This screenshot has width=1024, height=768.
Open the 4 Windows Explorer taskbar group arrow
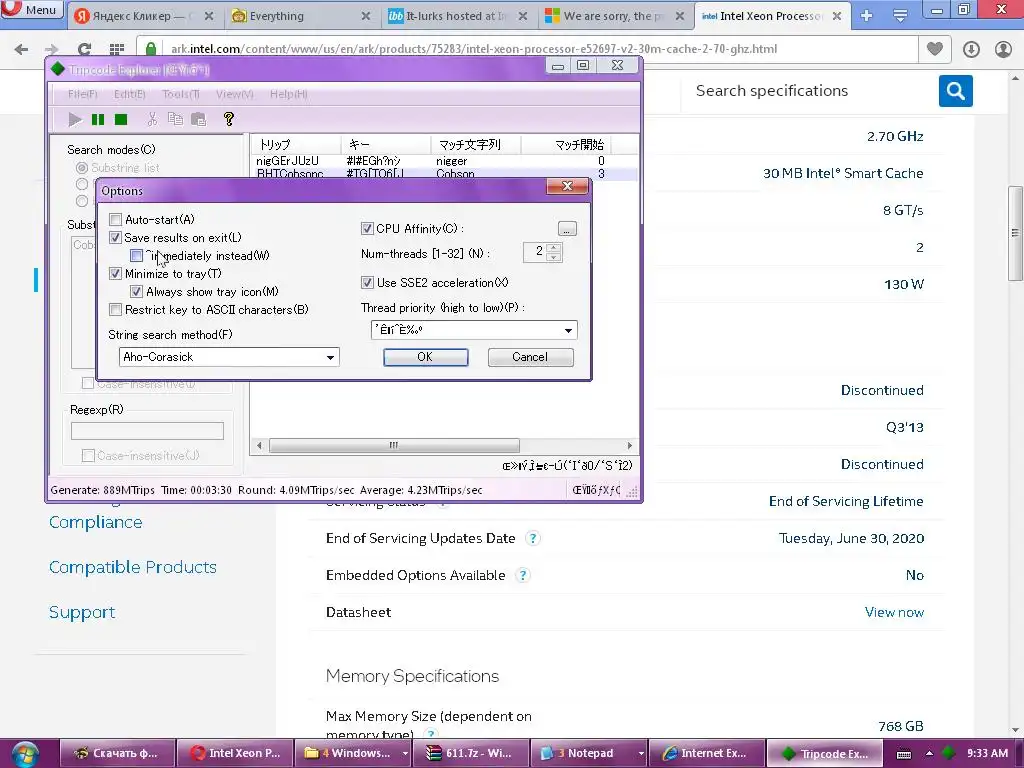click(406, 754)
